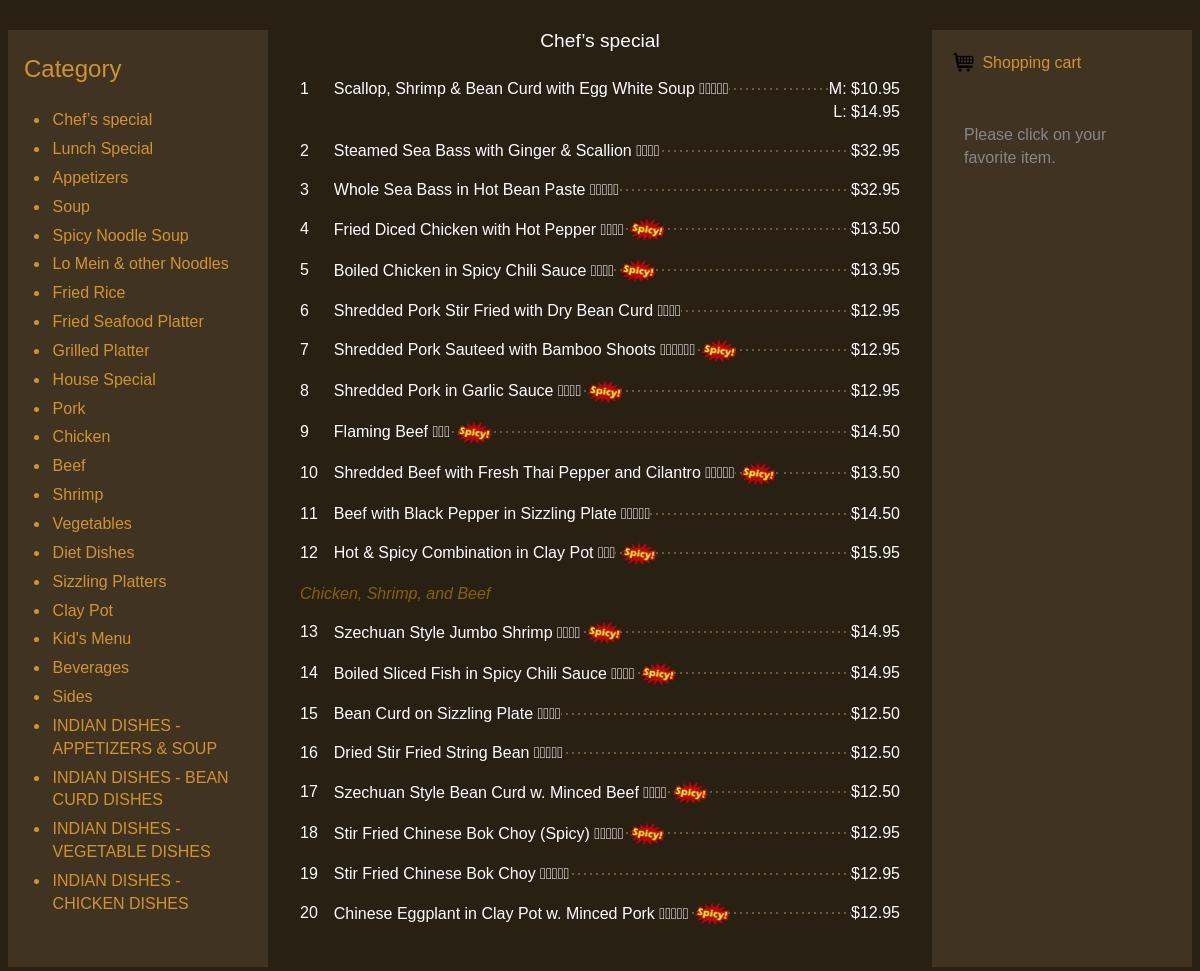Open the Lunch Special category

(x=102, y=148)
